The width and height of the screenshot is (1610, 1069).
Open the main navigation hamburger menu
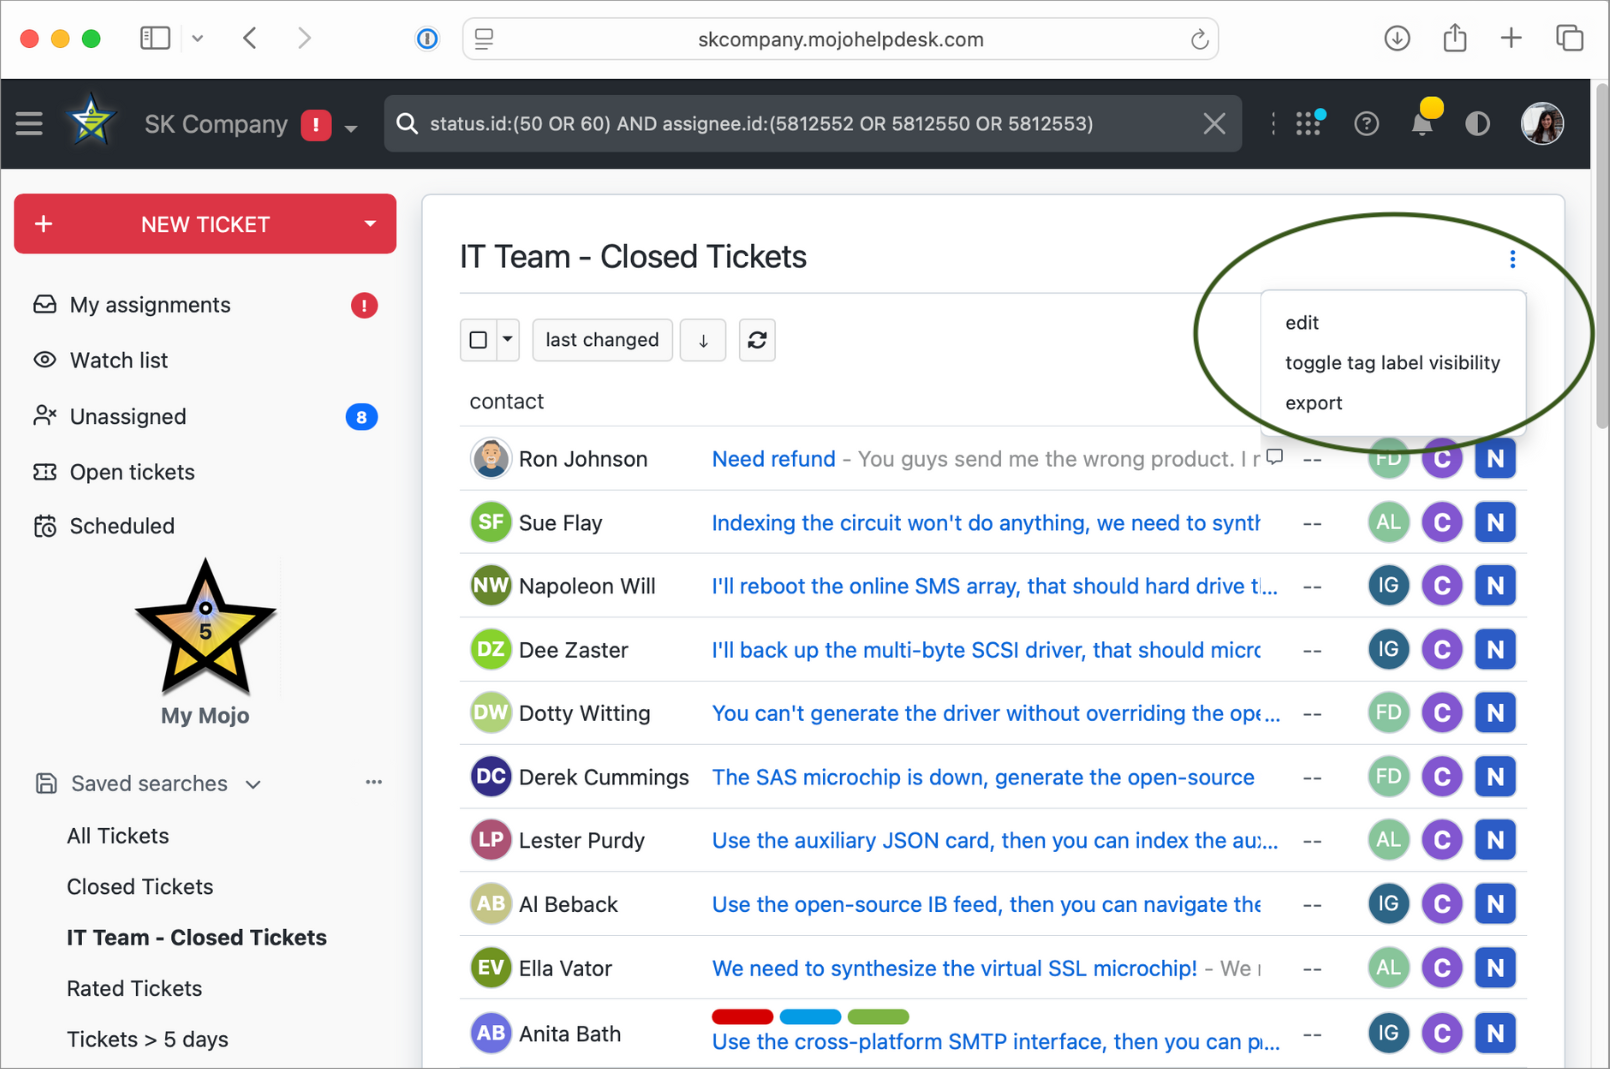tap(29, 123)
